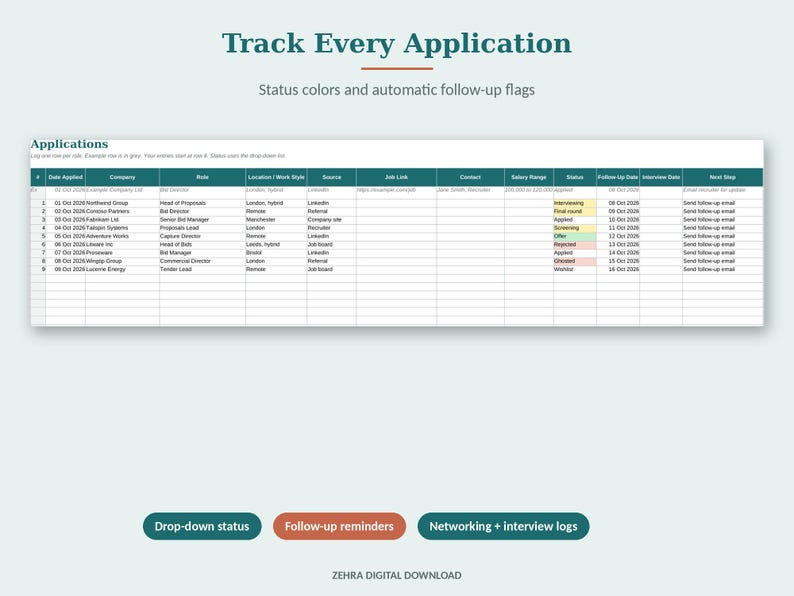This screenshot has width=794, height=596.
Task: Select the 16 Oct 2026 follow-up date
Action: [x=618, y=269]
